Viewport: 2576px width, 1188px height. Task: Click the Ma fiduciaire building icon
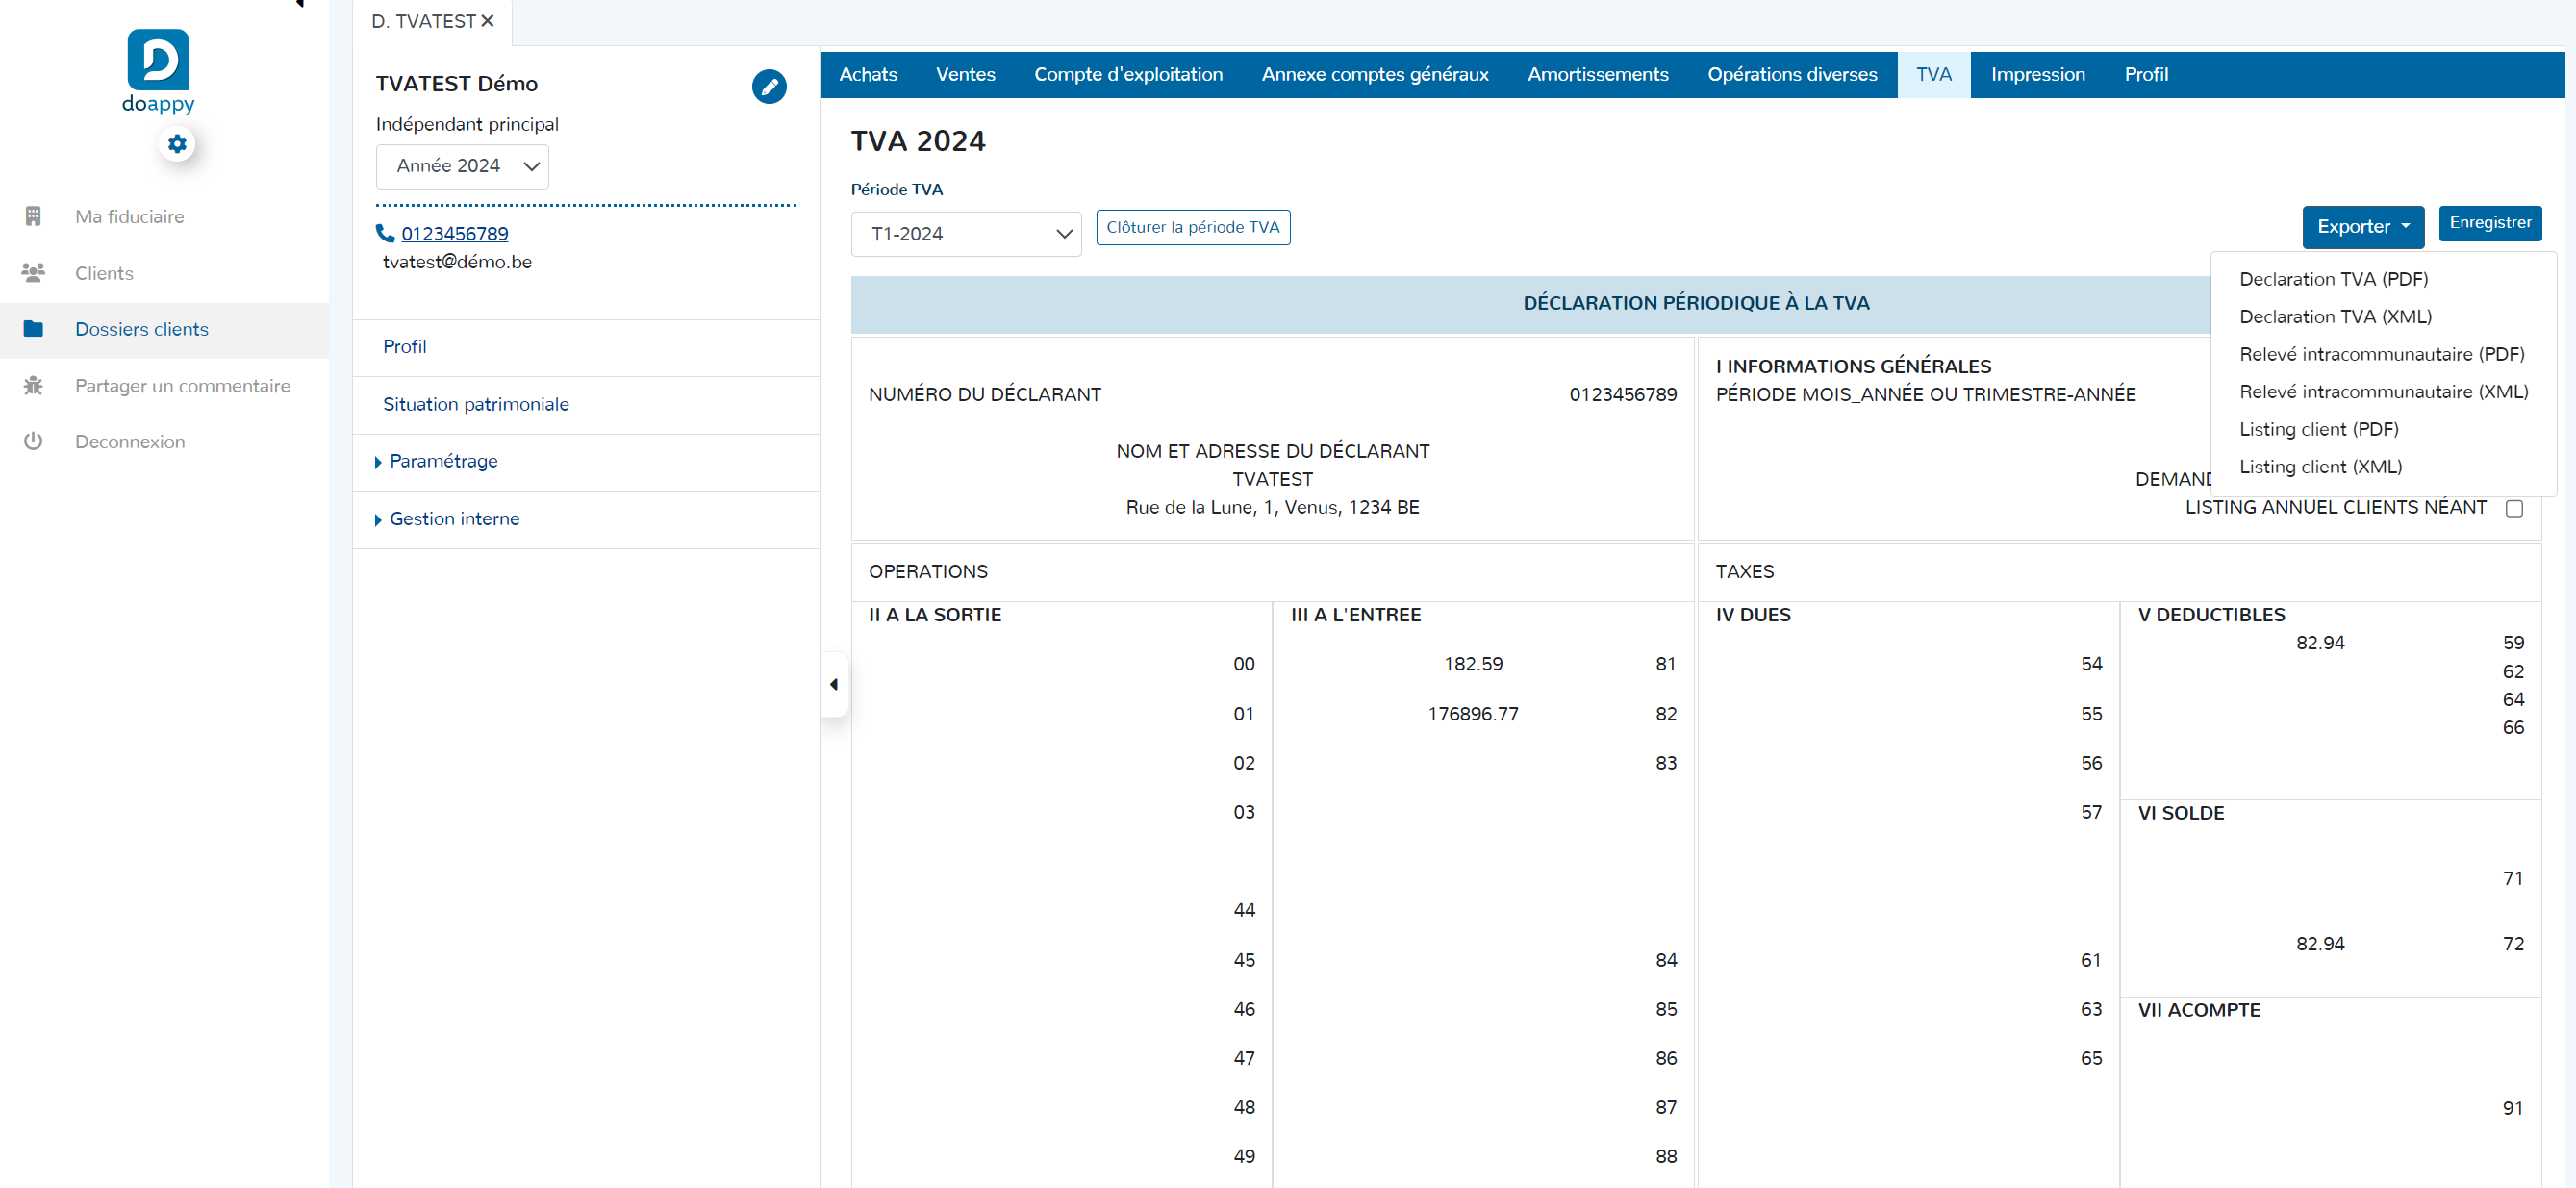pyautogui.click(x=33, y=216)
